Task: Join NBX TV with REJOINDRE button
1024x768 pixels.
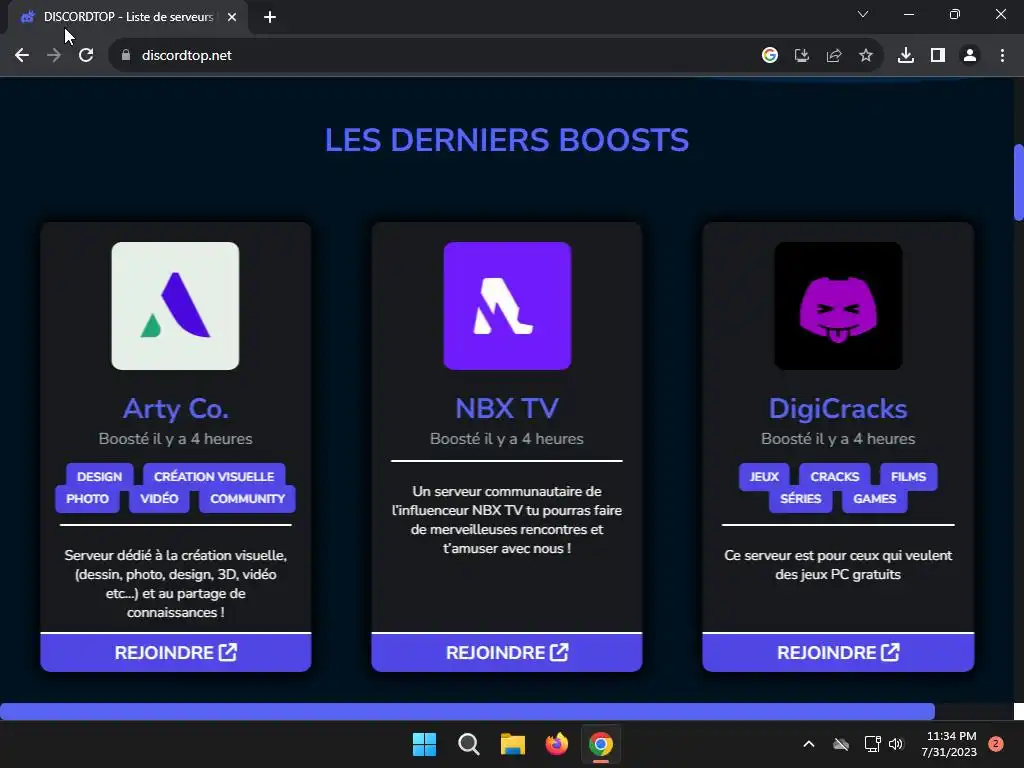Action: pos(507,652)
